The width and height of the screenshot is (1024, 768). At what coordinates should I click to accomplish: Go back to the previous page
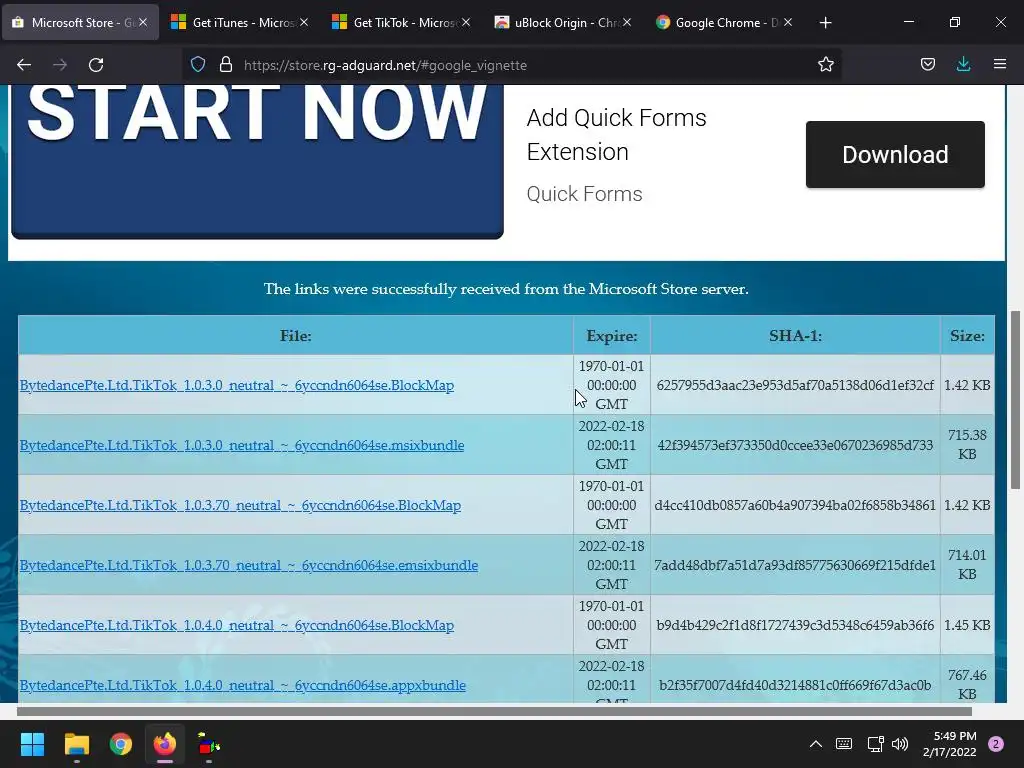24,65
